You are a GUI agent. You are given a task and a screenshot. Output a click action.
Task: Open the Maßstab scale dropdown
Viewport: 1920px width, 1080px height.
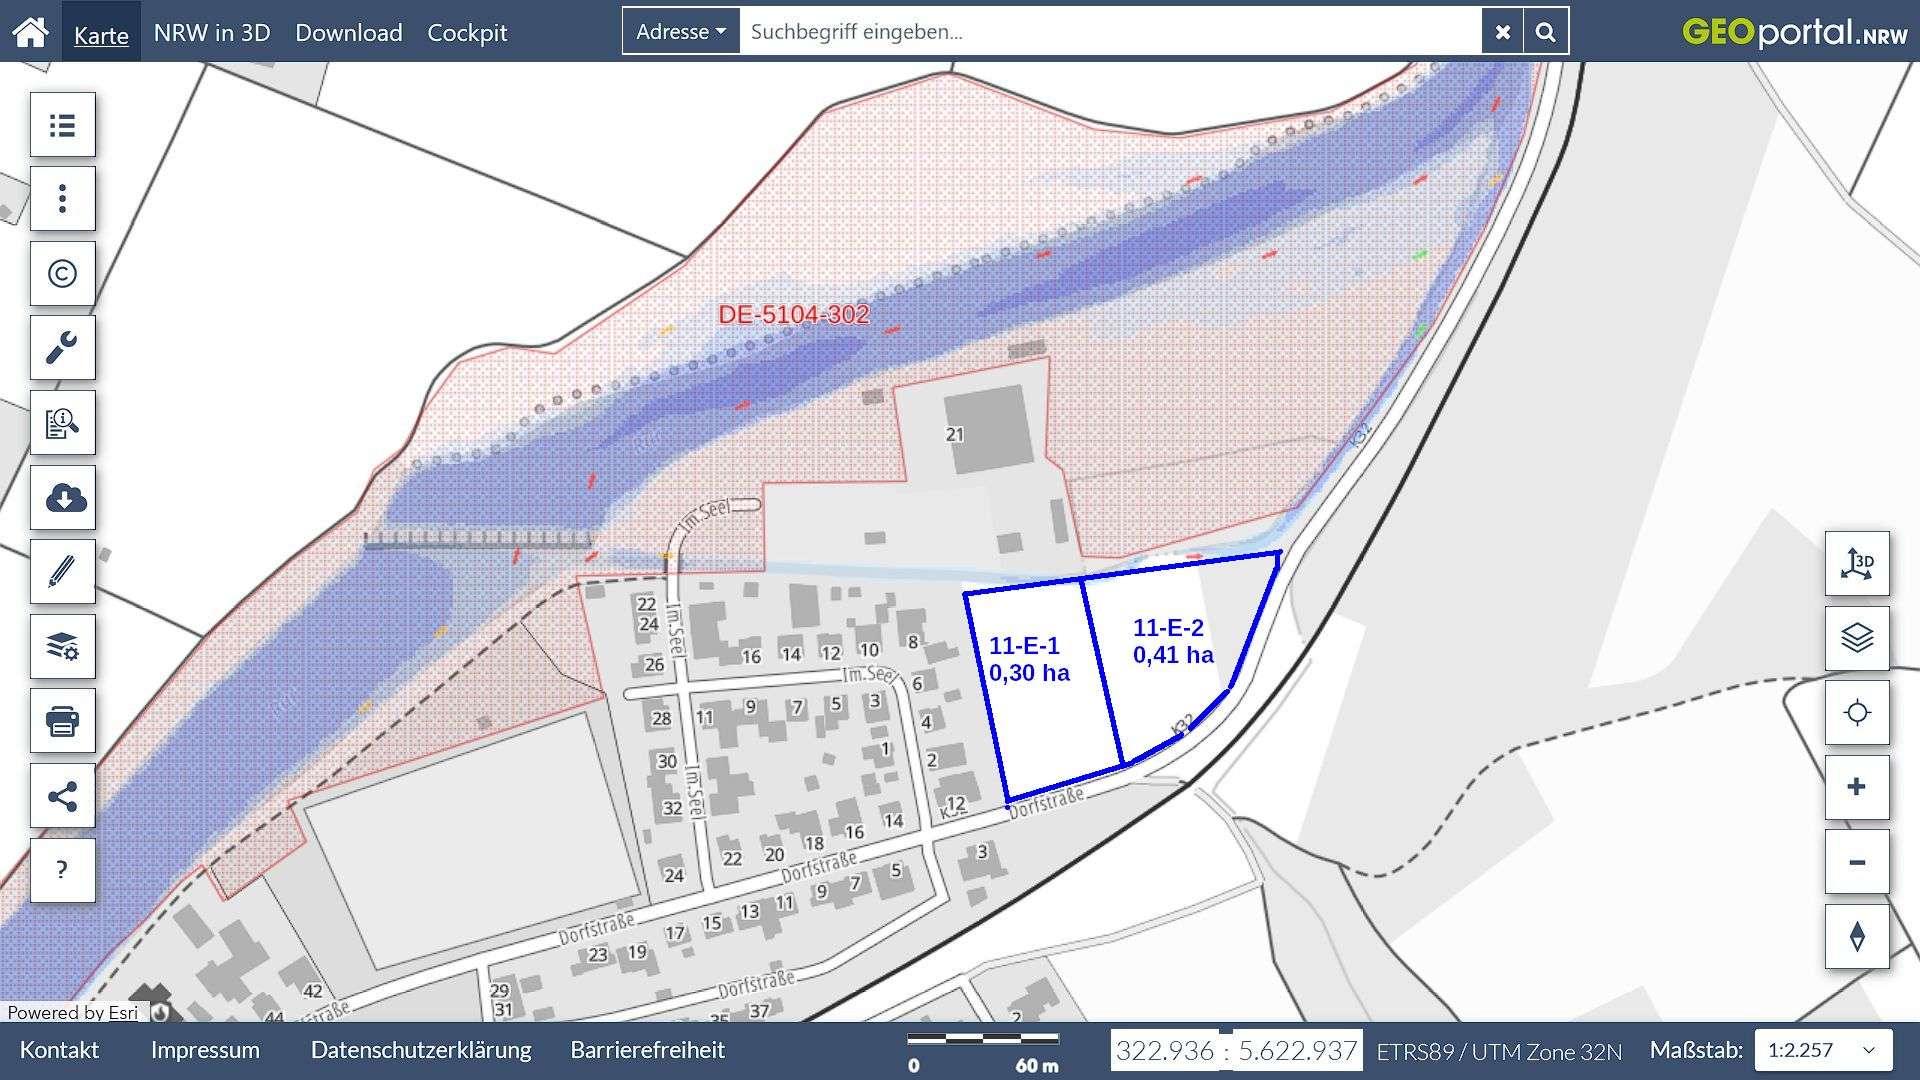[1824, 1050]
